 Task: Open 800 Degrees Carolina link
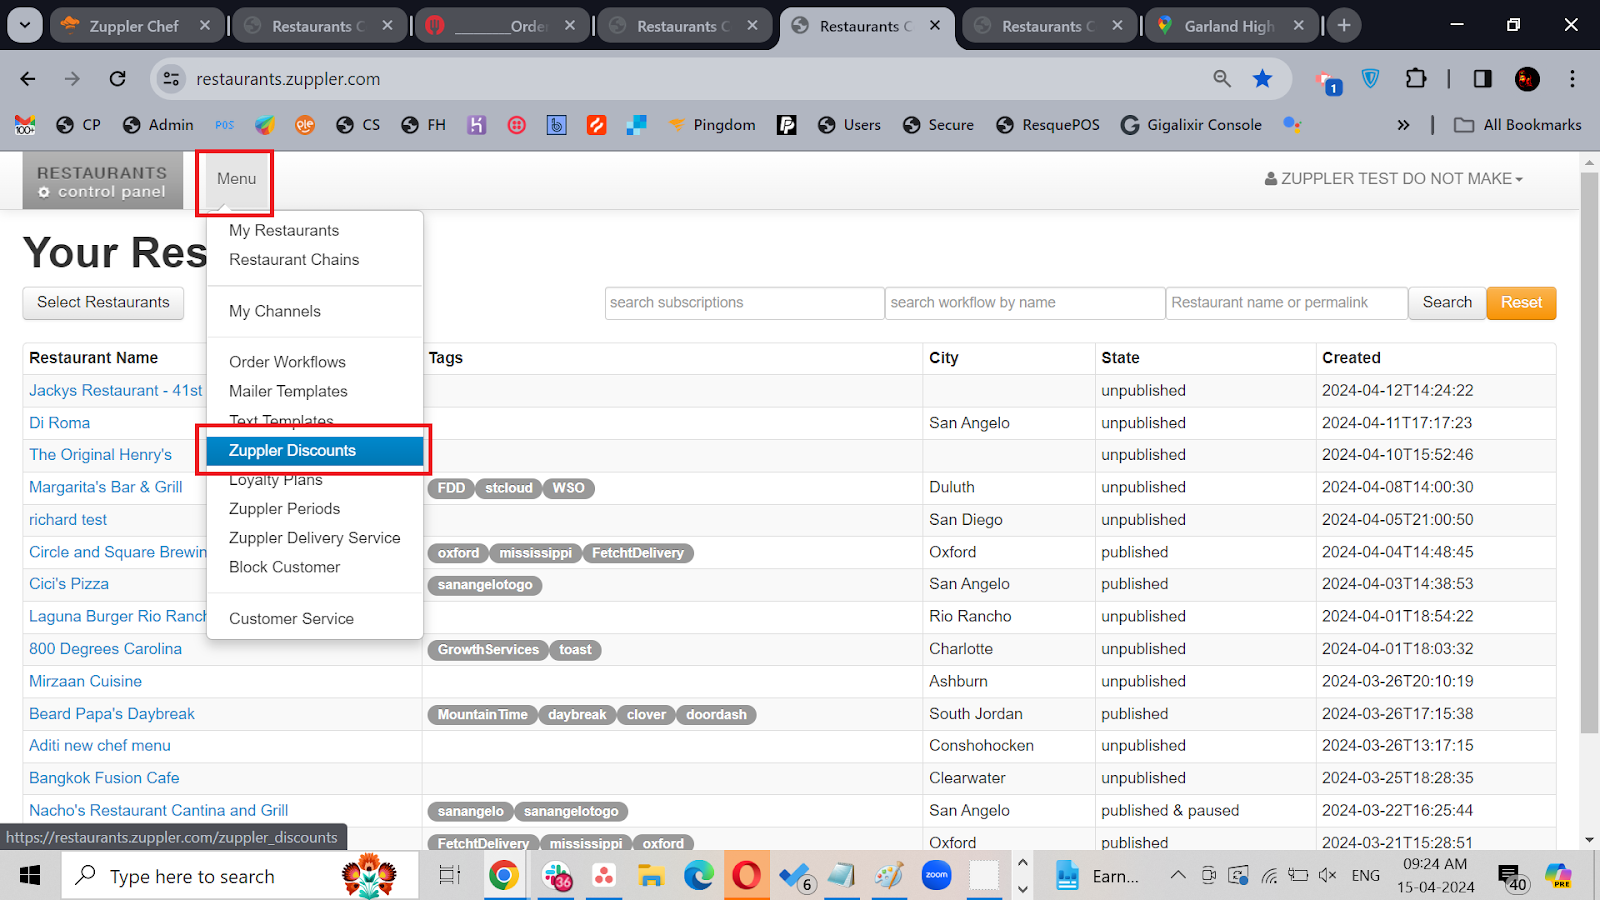click(105, 649)
